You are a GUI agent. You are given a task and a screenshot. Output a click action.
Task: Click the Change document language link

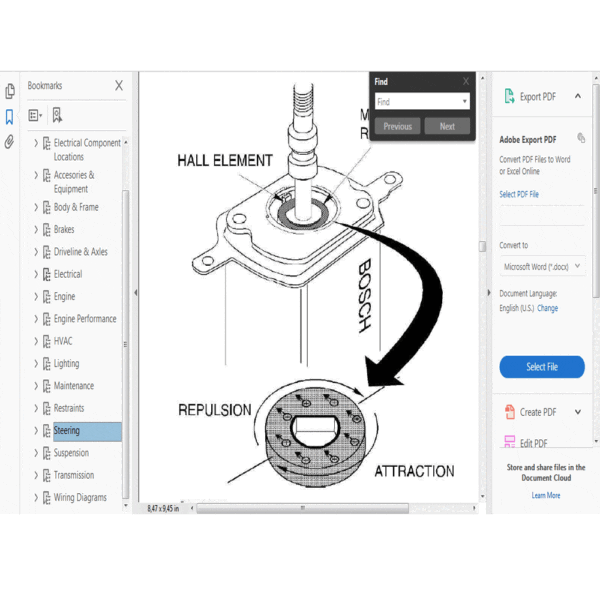click(547, 308)
